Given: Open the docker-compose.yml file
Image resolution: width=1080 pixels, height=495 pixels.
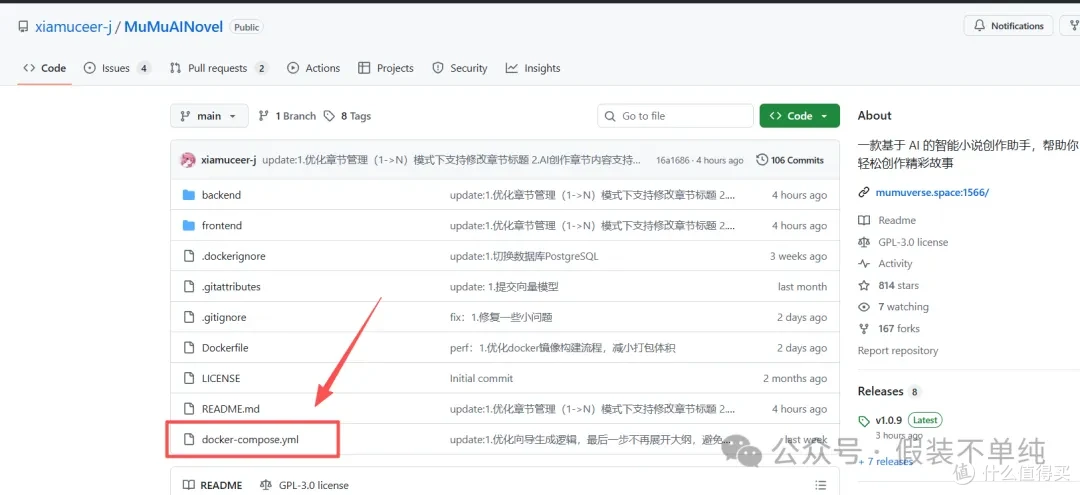Looking at the screenshot, I should tap(250, 439).
